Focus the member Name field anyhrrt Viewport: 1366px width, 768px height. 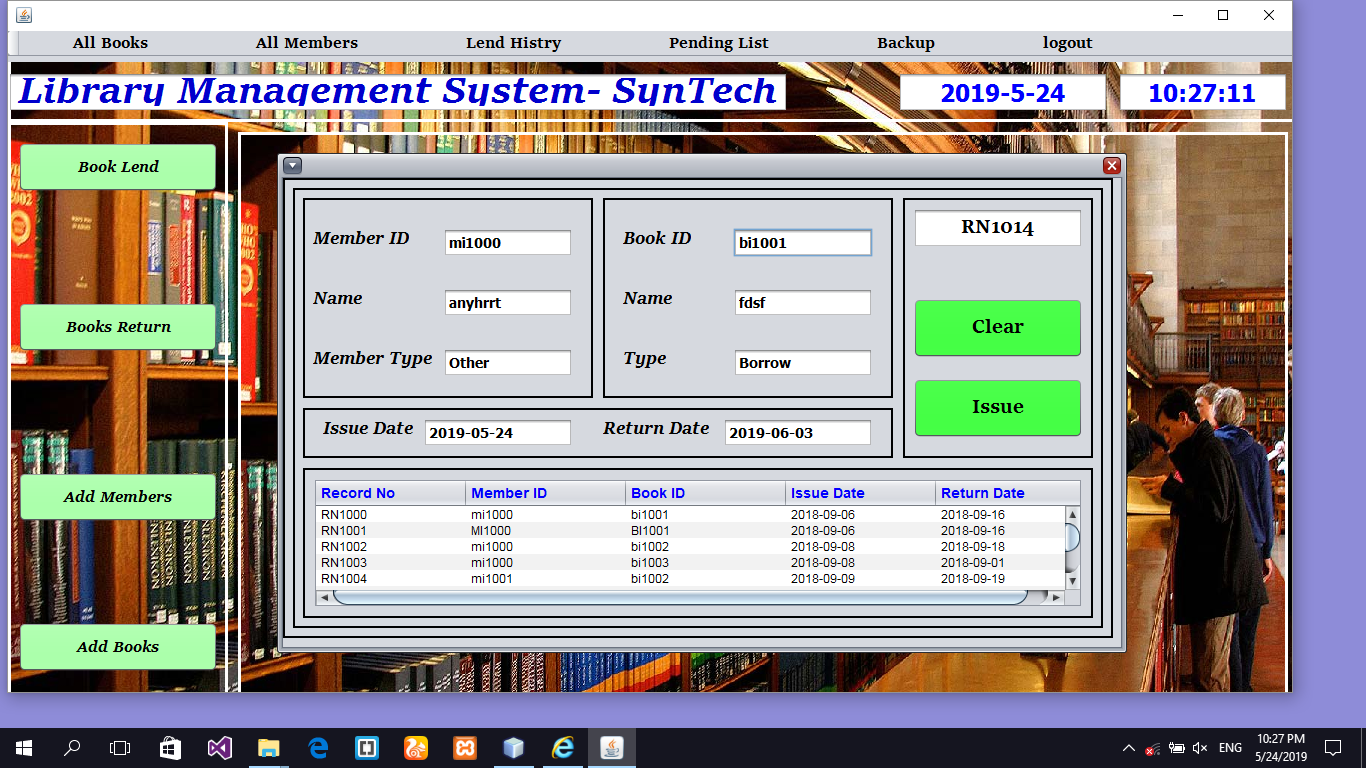point(508,303)
